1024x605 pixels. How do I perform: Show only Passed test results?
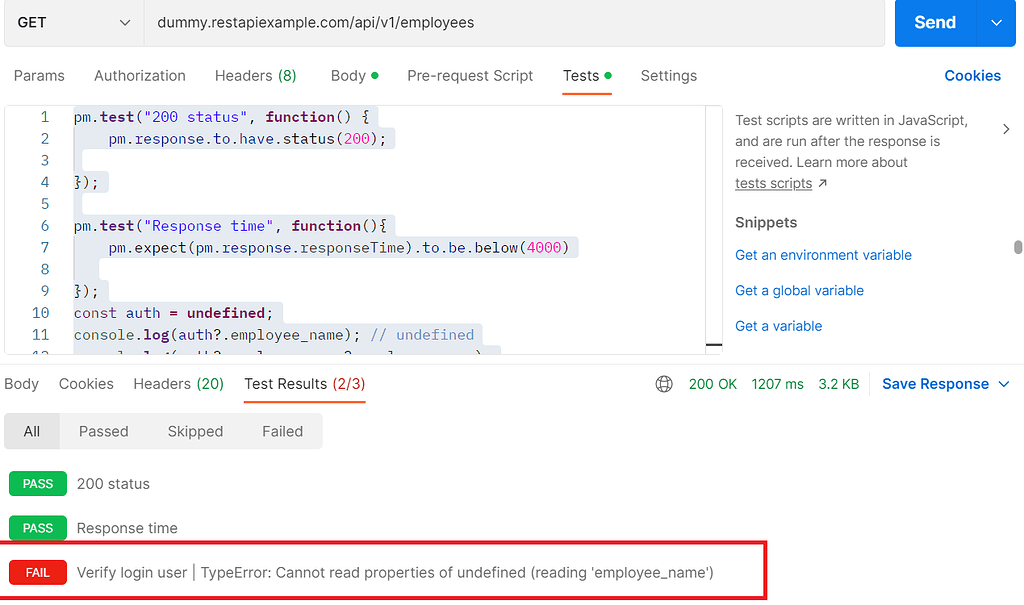click(104, 431)
